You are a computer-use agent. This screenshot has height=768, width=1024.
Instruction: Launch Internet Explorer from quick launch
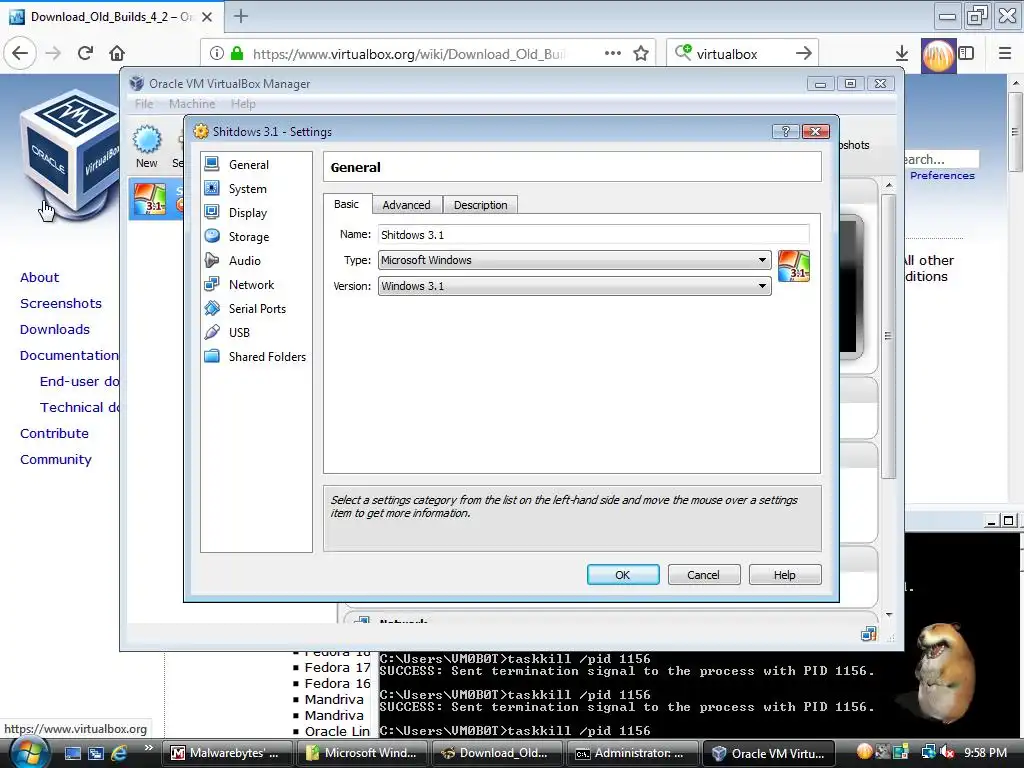tap(119, 753)
